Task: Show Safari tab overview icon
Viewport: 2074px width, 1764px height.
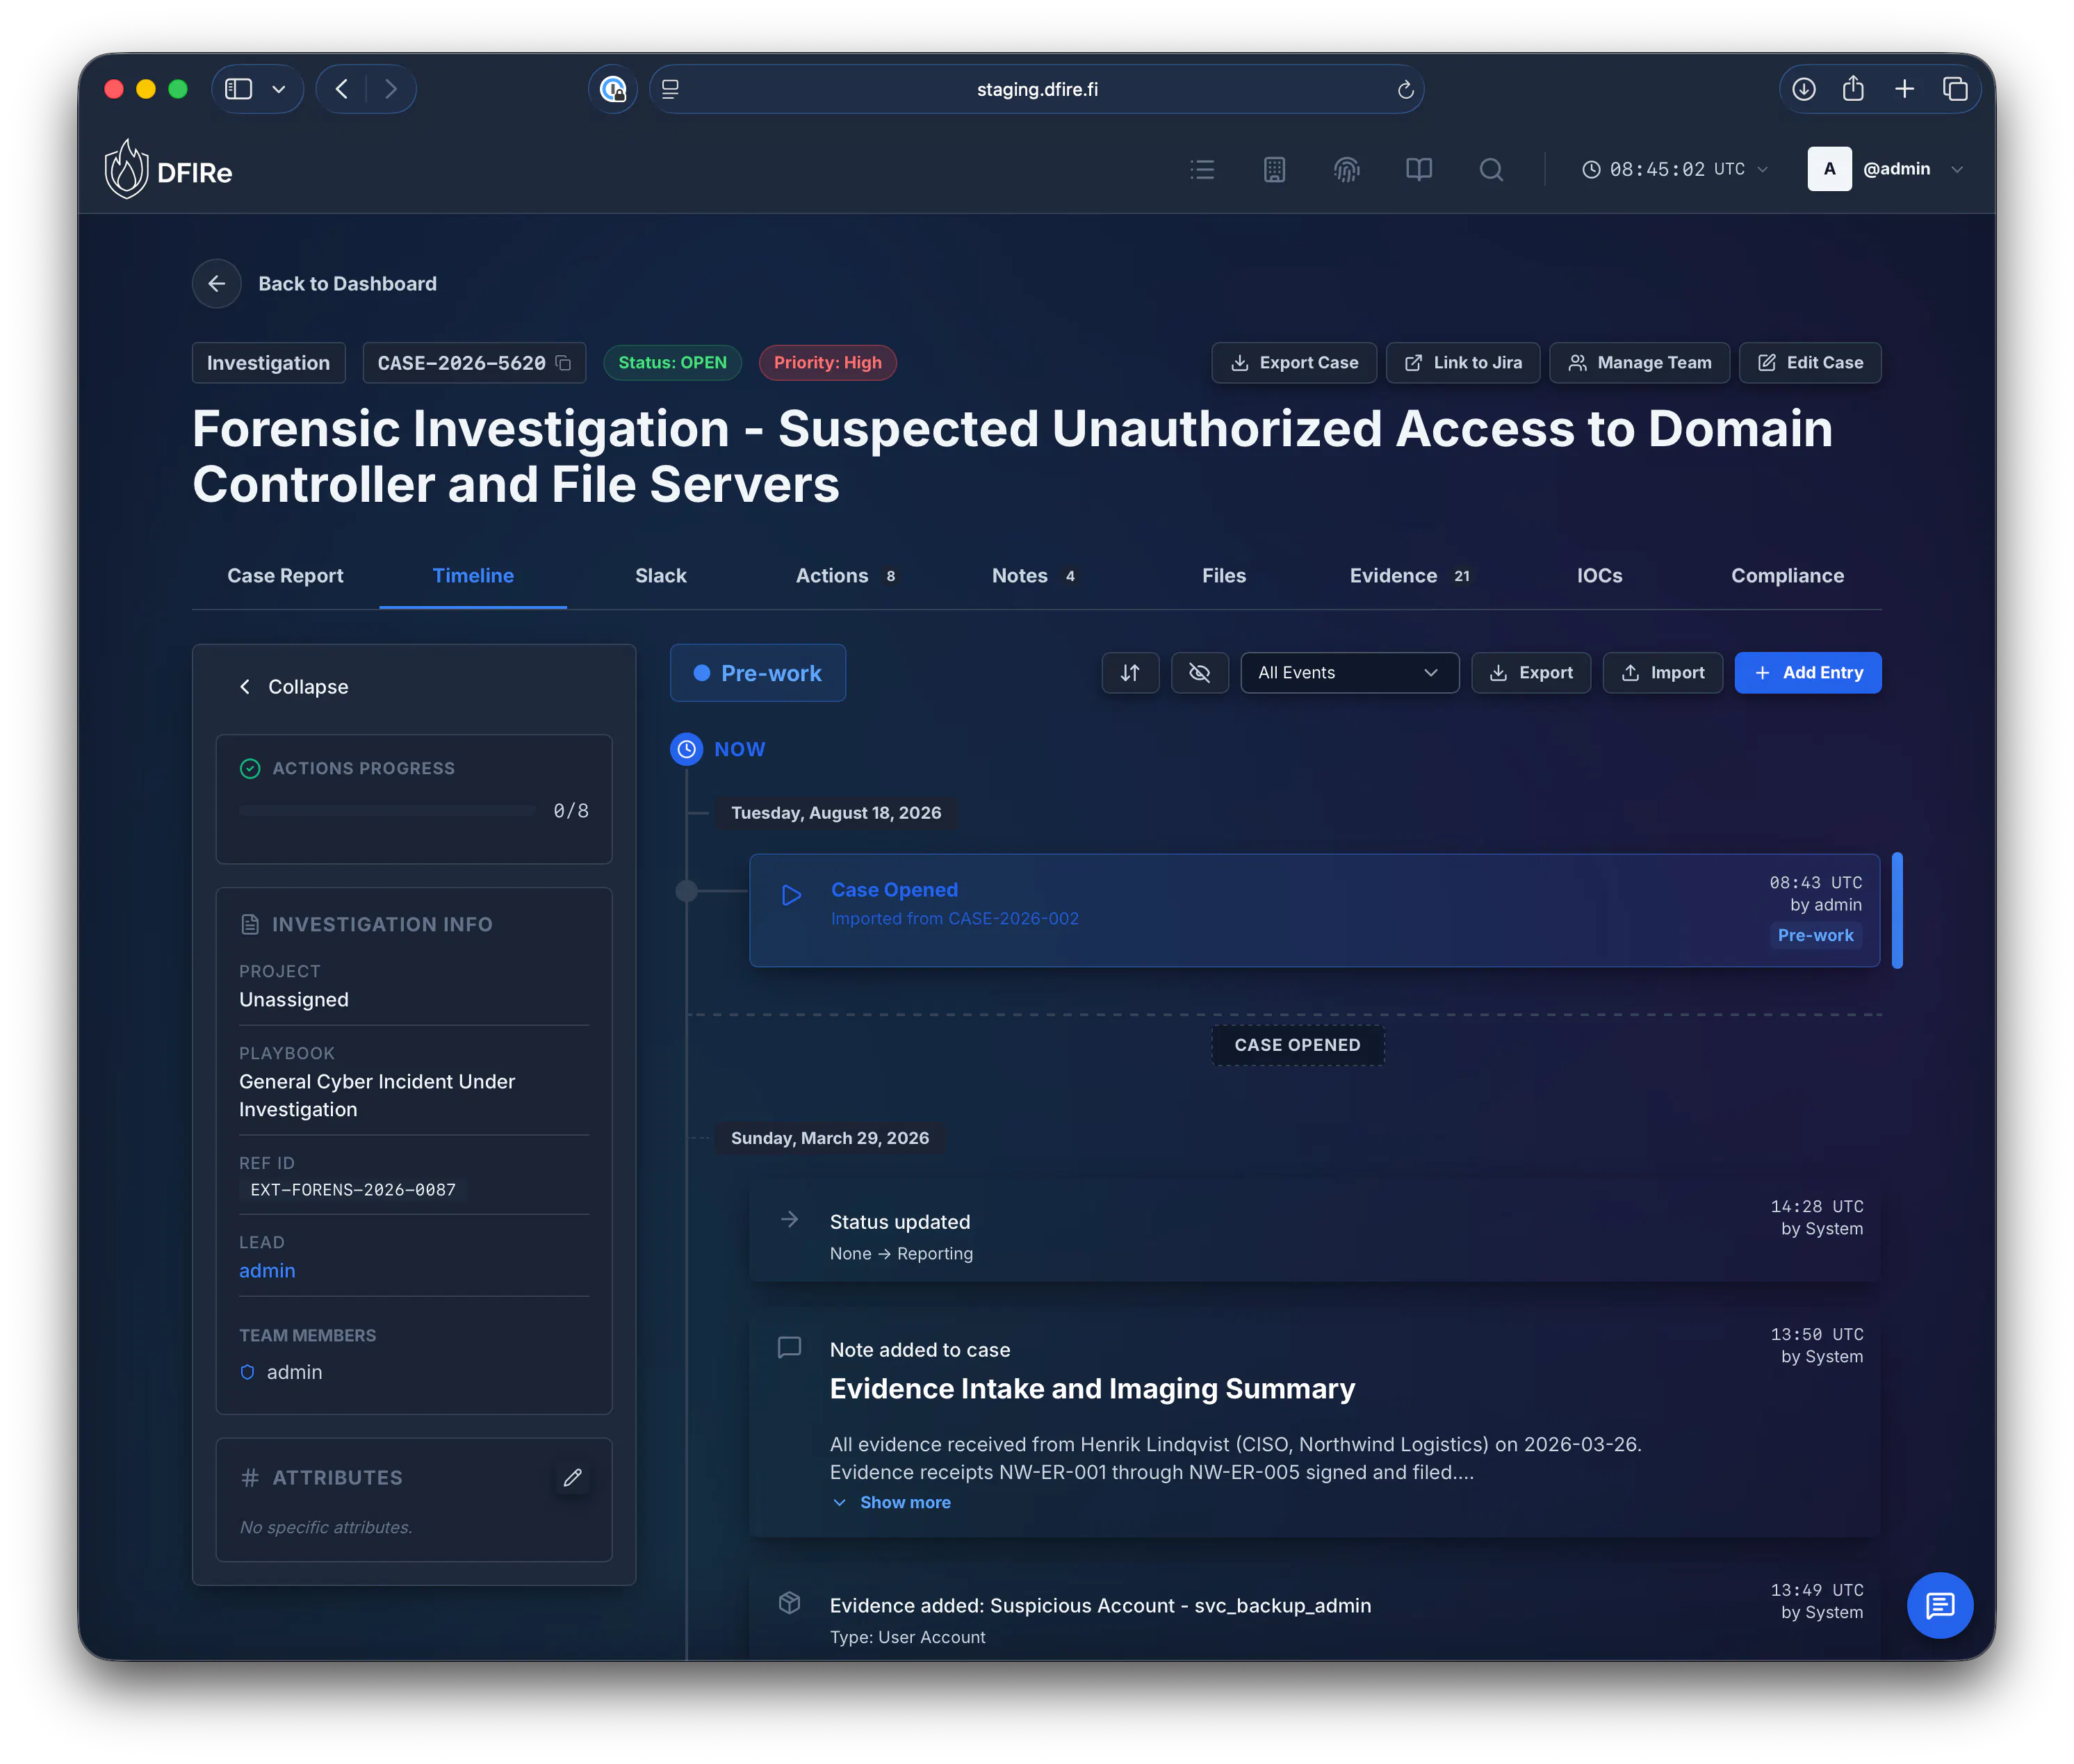Action: click(1955, 89)
